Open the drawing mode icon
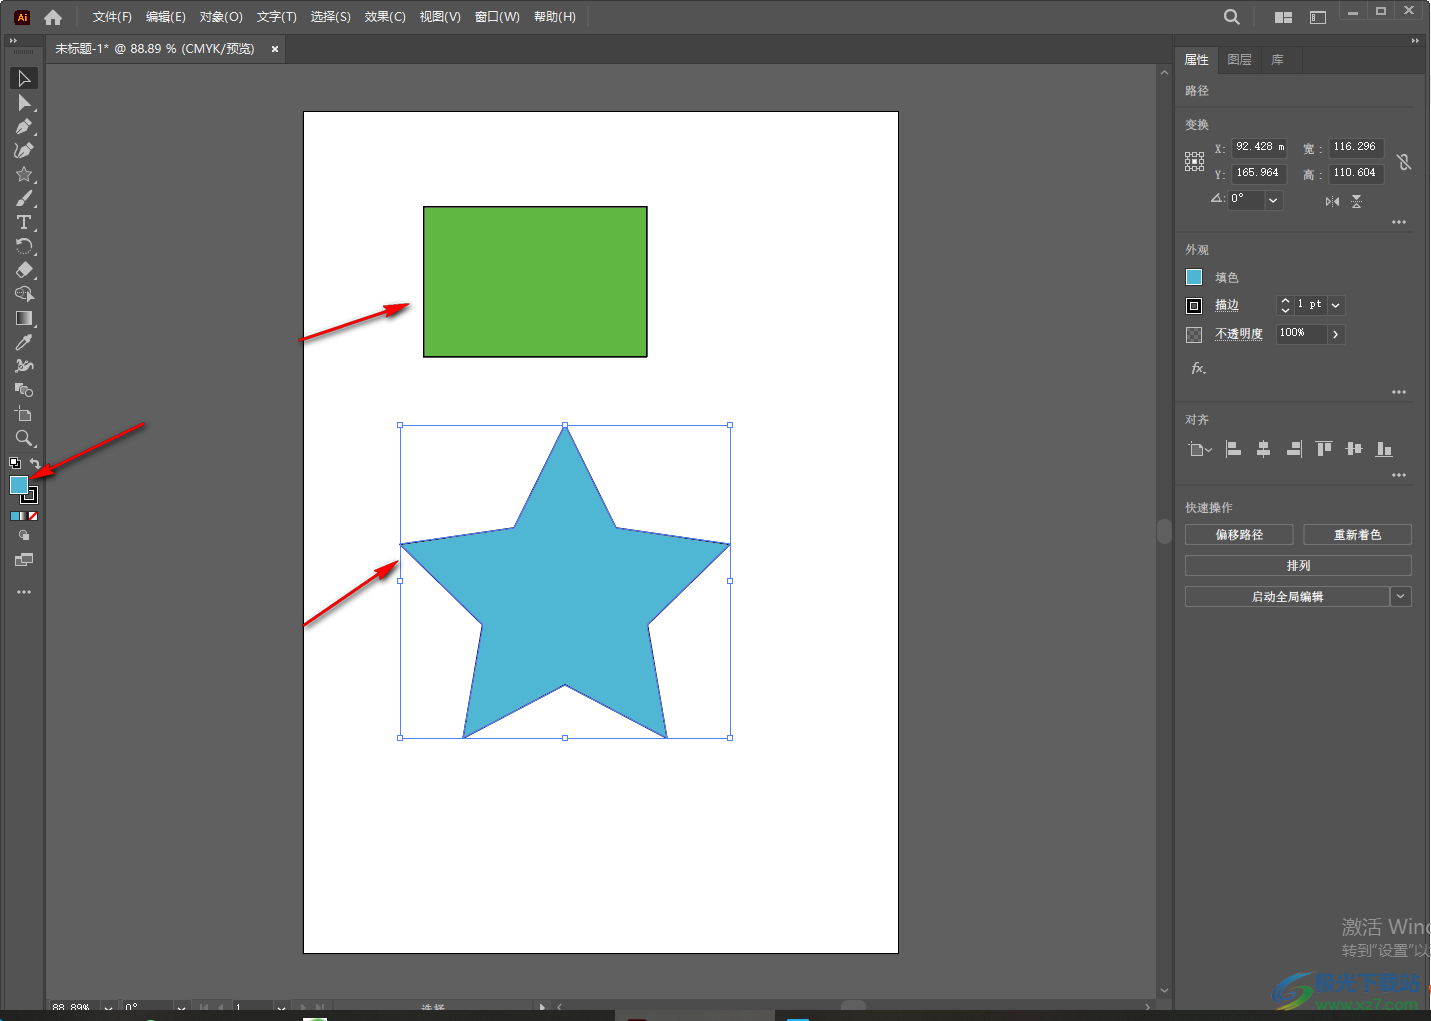Viewport: 1431px width, 1021px height. (24, 536)
